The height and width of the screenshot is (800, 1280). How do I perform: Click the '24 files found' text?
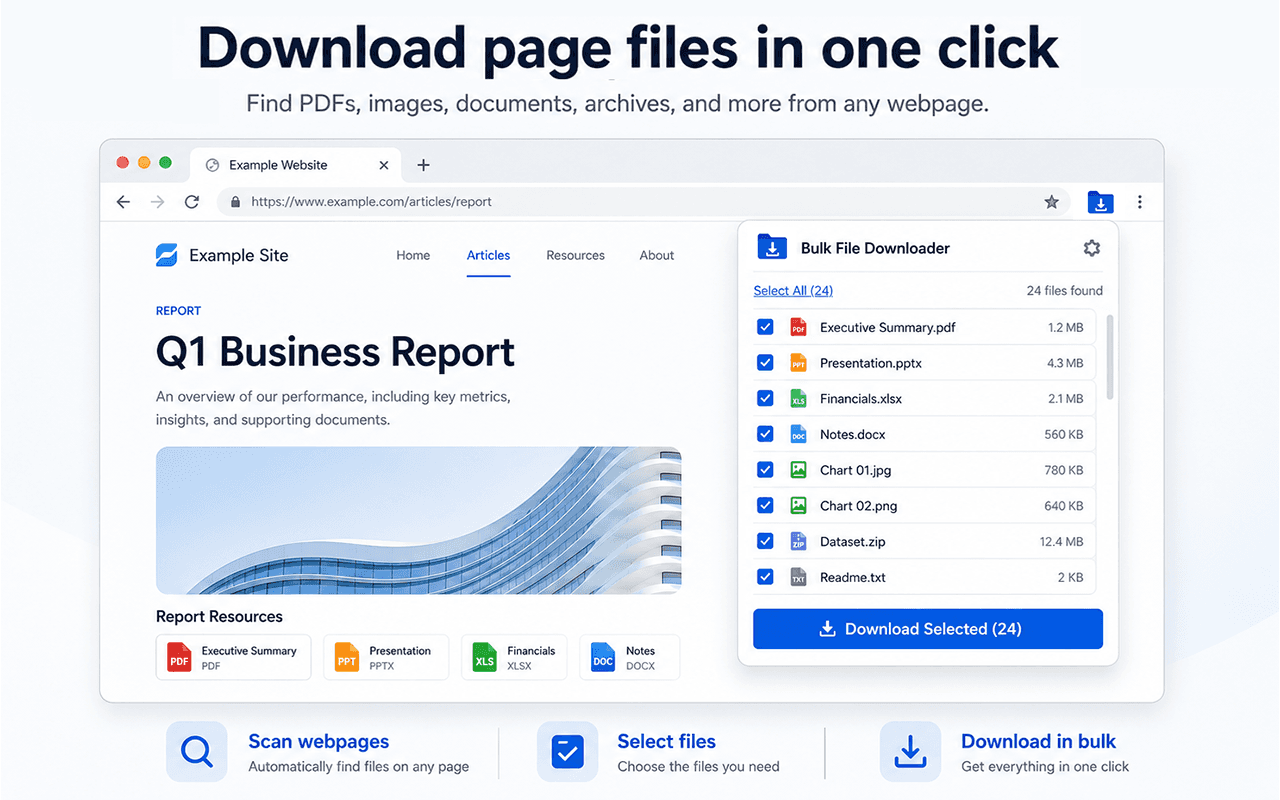pos(1065,291)
